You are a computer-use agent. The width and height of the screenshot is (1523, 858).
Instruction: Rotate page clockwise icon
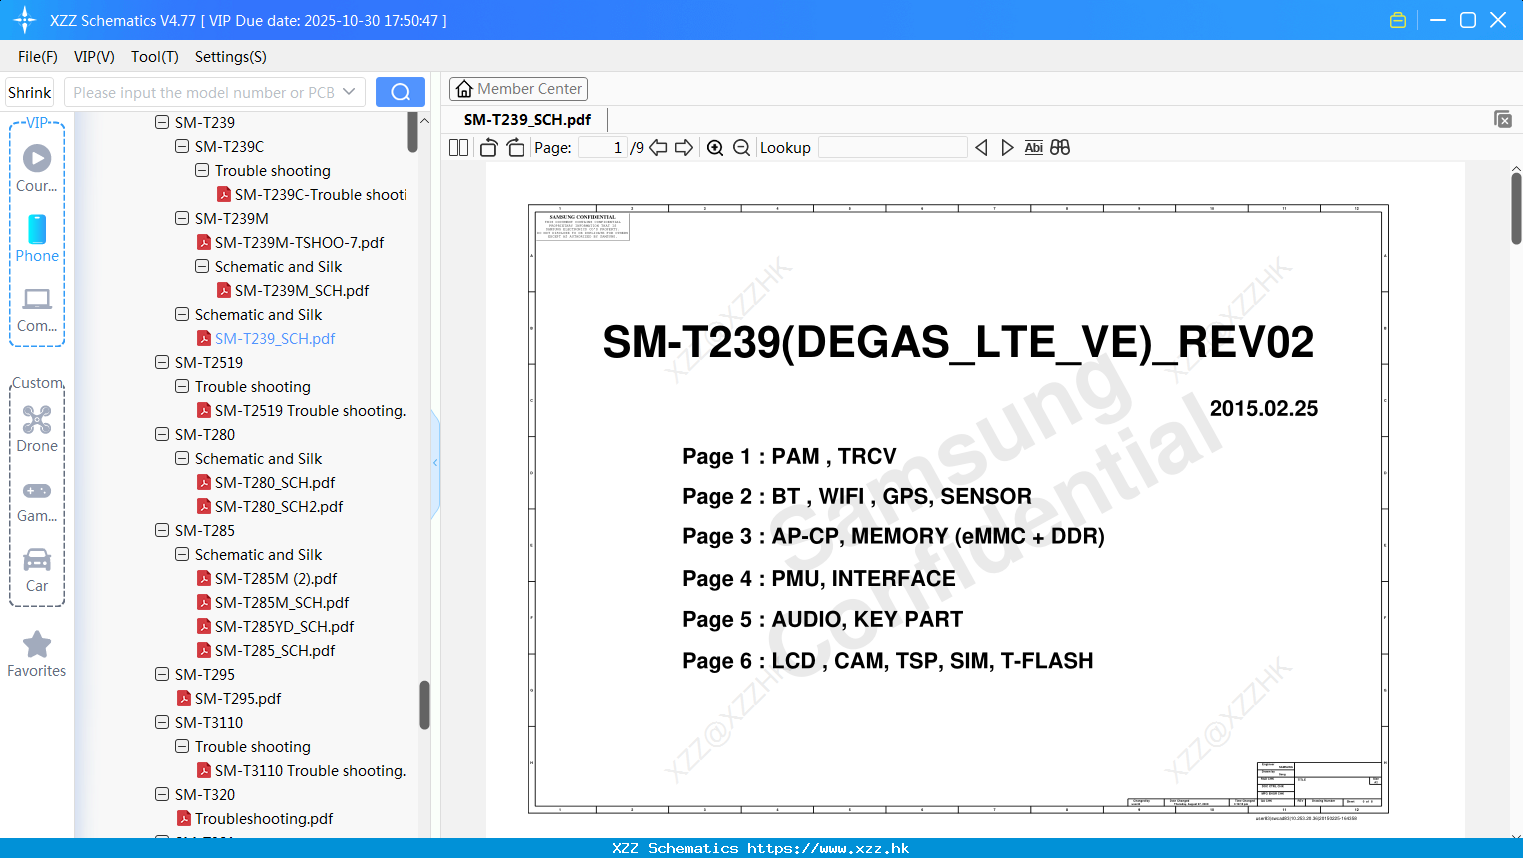click(515, 148)
